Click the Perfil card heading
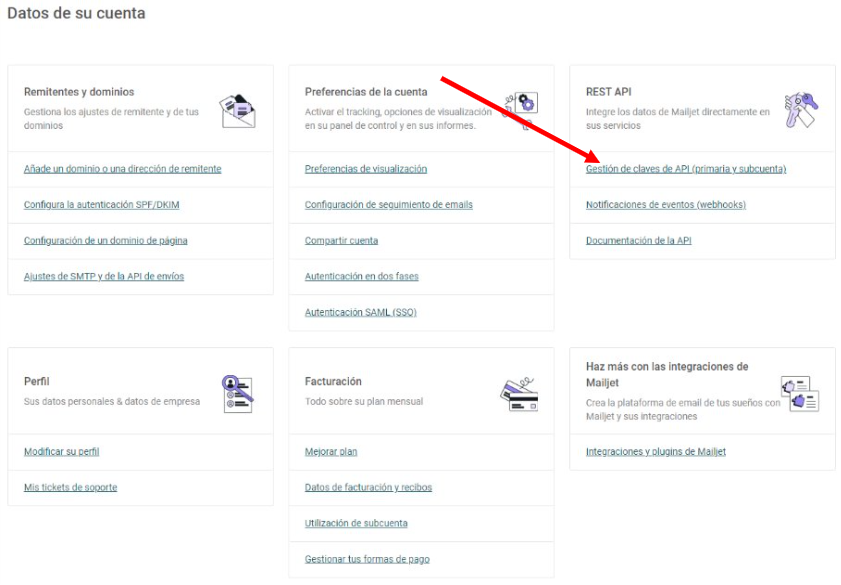The width and height of the screenshot is (841, 585). [36, 382]
